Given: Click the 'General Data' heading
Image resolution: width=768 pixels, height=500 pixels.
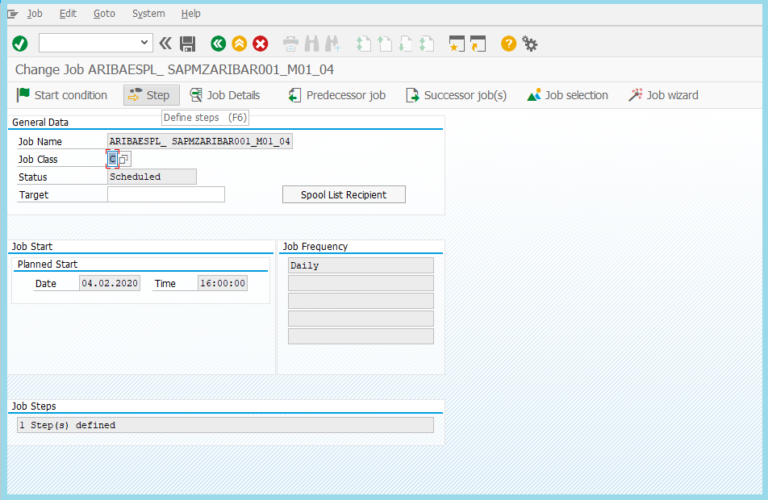Looking at the screenshot, I should click(x=40, y=122).
